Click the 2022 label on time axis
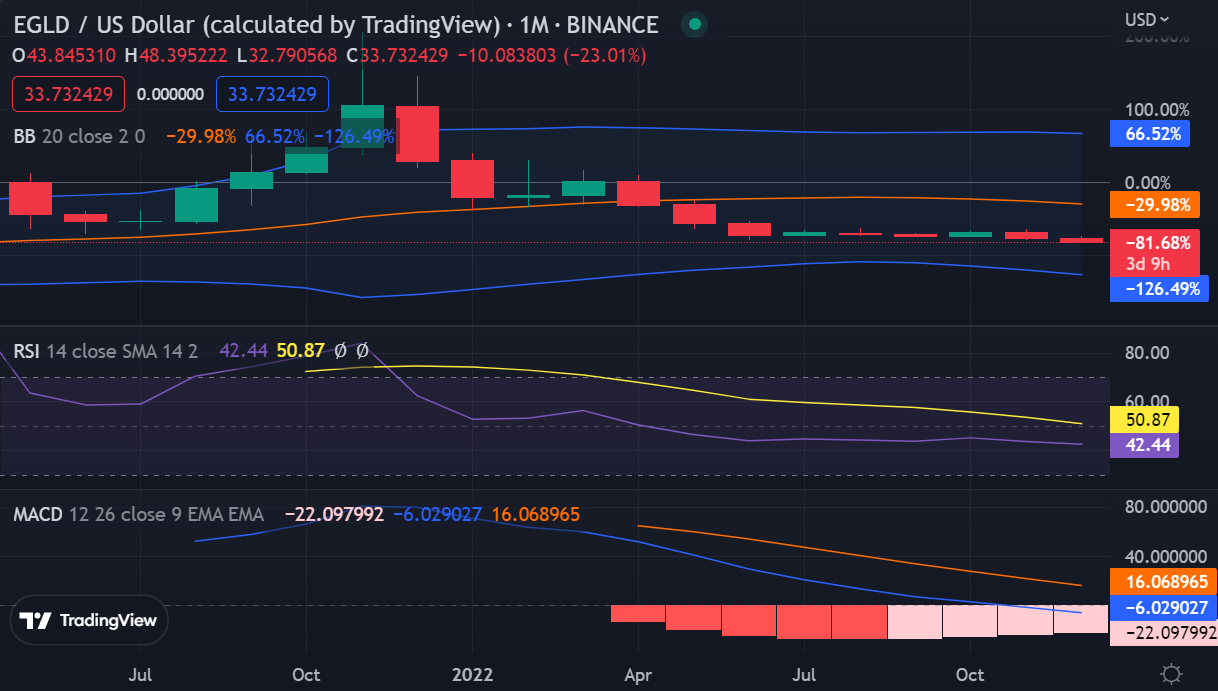 click(472, 673)
